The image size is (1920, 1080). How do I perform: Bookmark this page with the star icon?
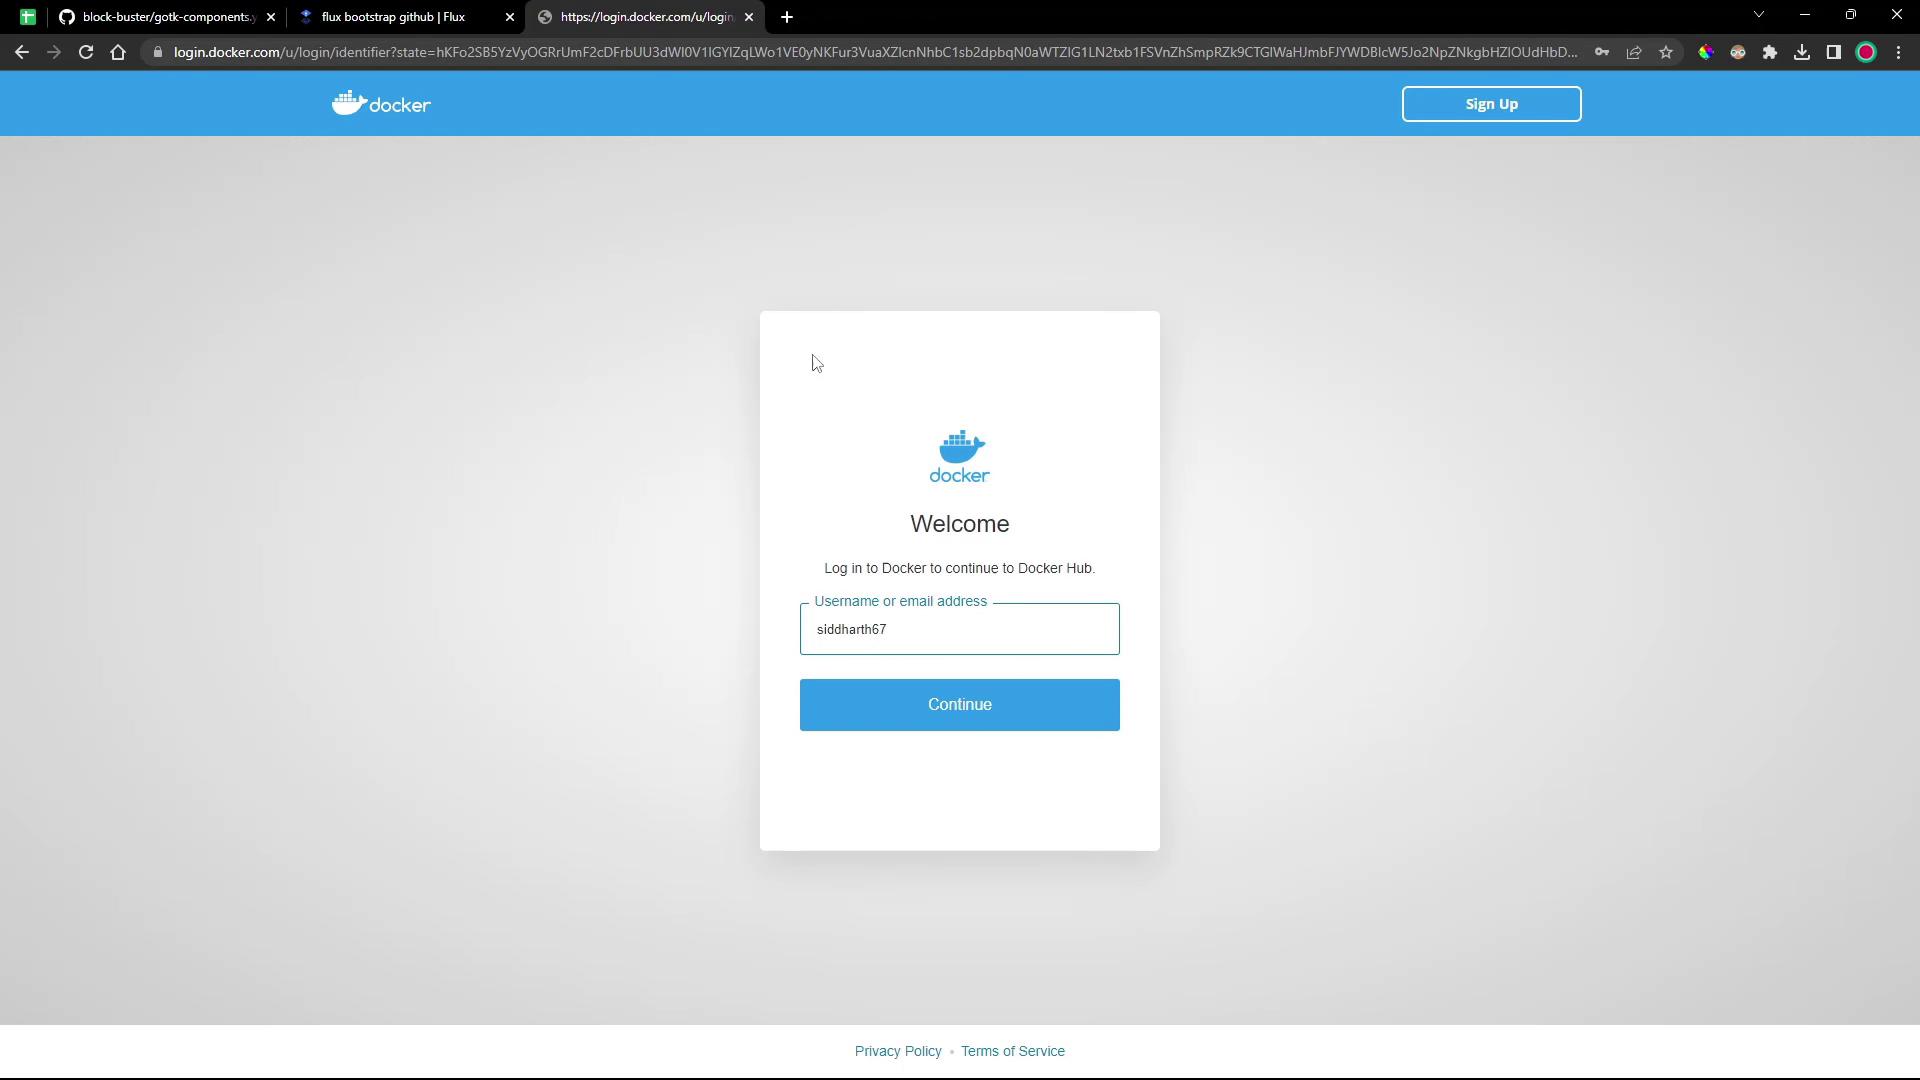(x=1666, y=52)
